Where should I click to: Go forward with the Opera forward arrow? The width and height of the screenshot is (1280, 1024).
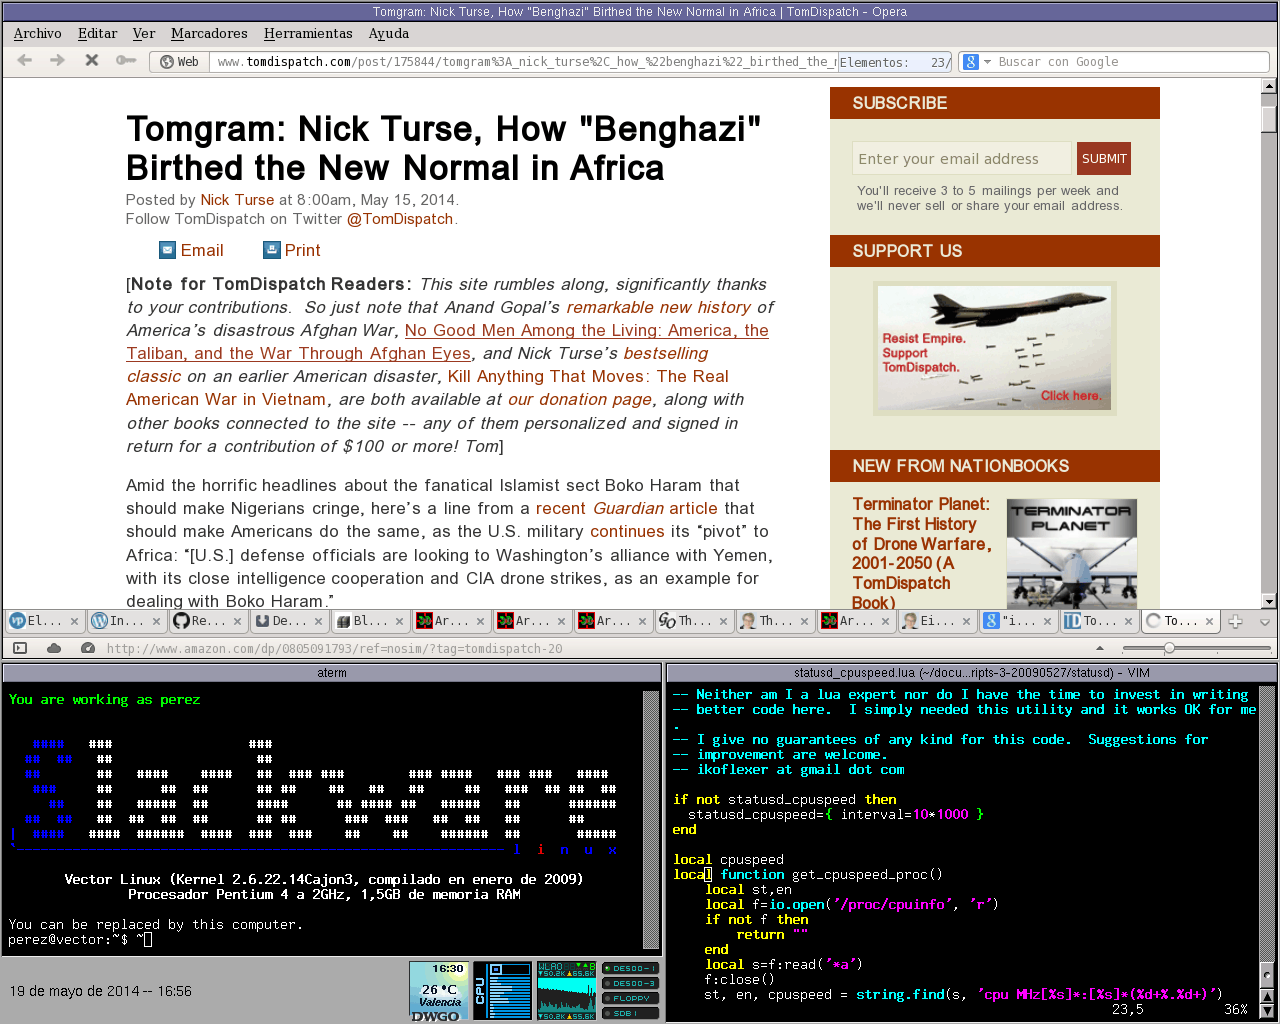coord(58,61)
